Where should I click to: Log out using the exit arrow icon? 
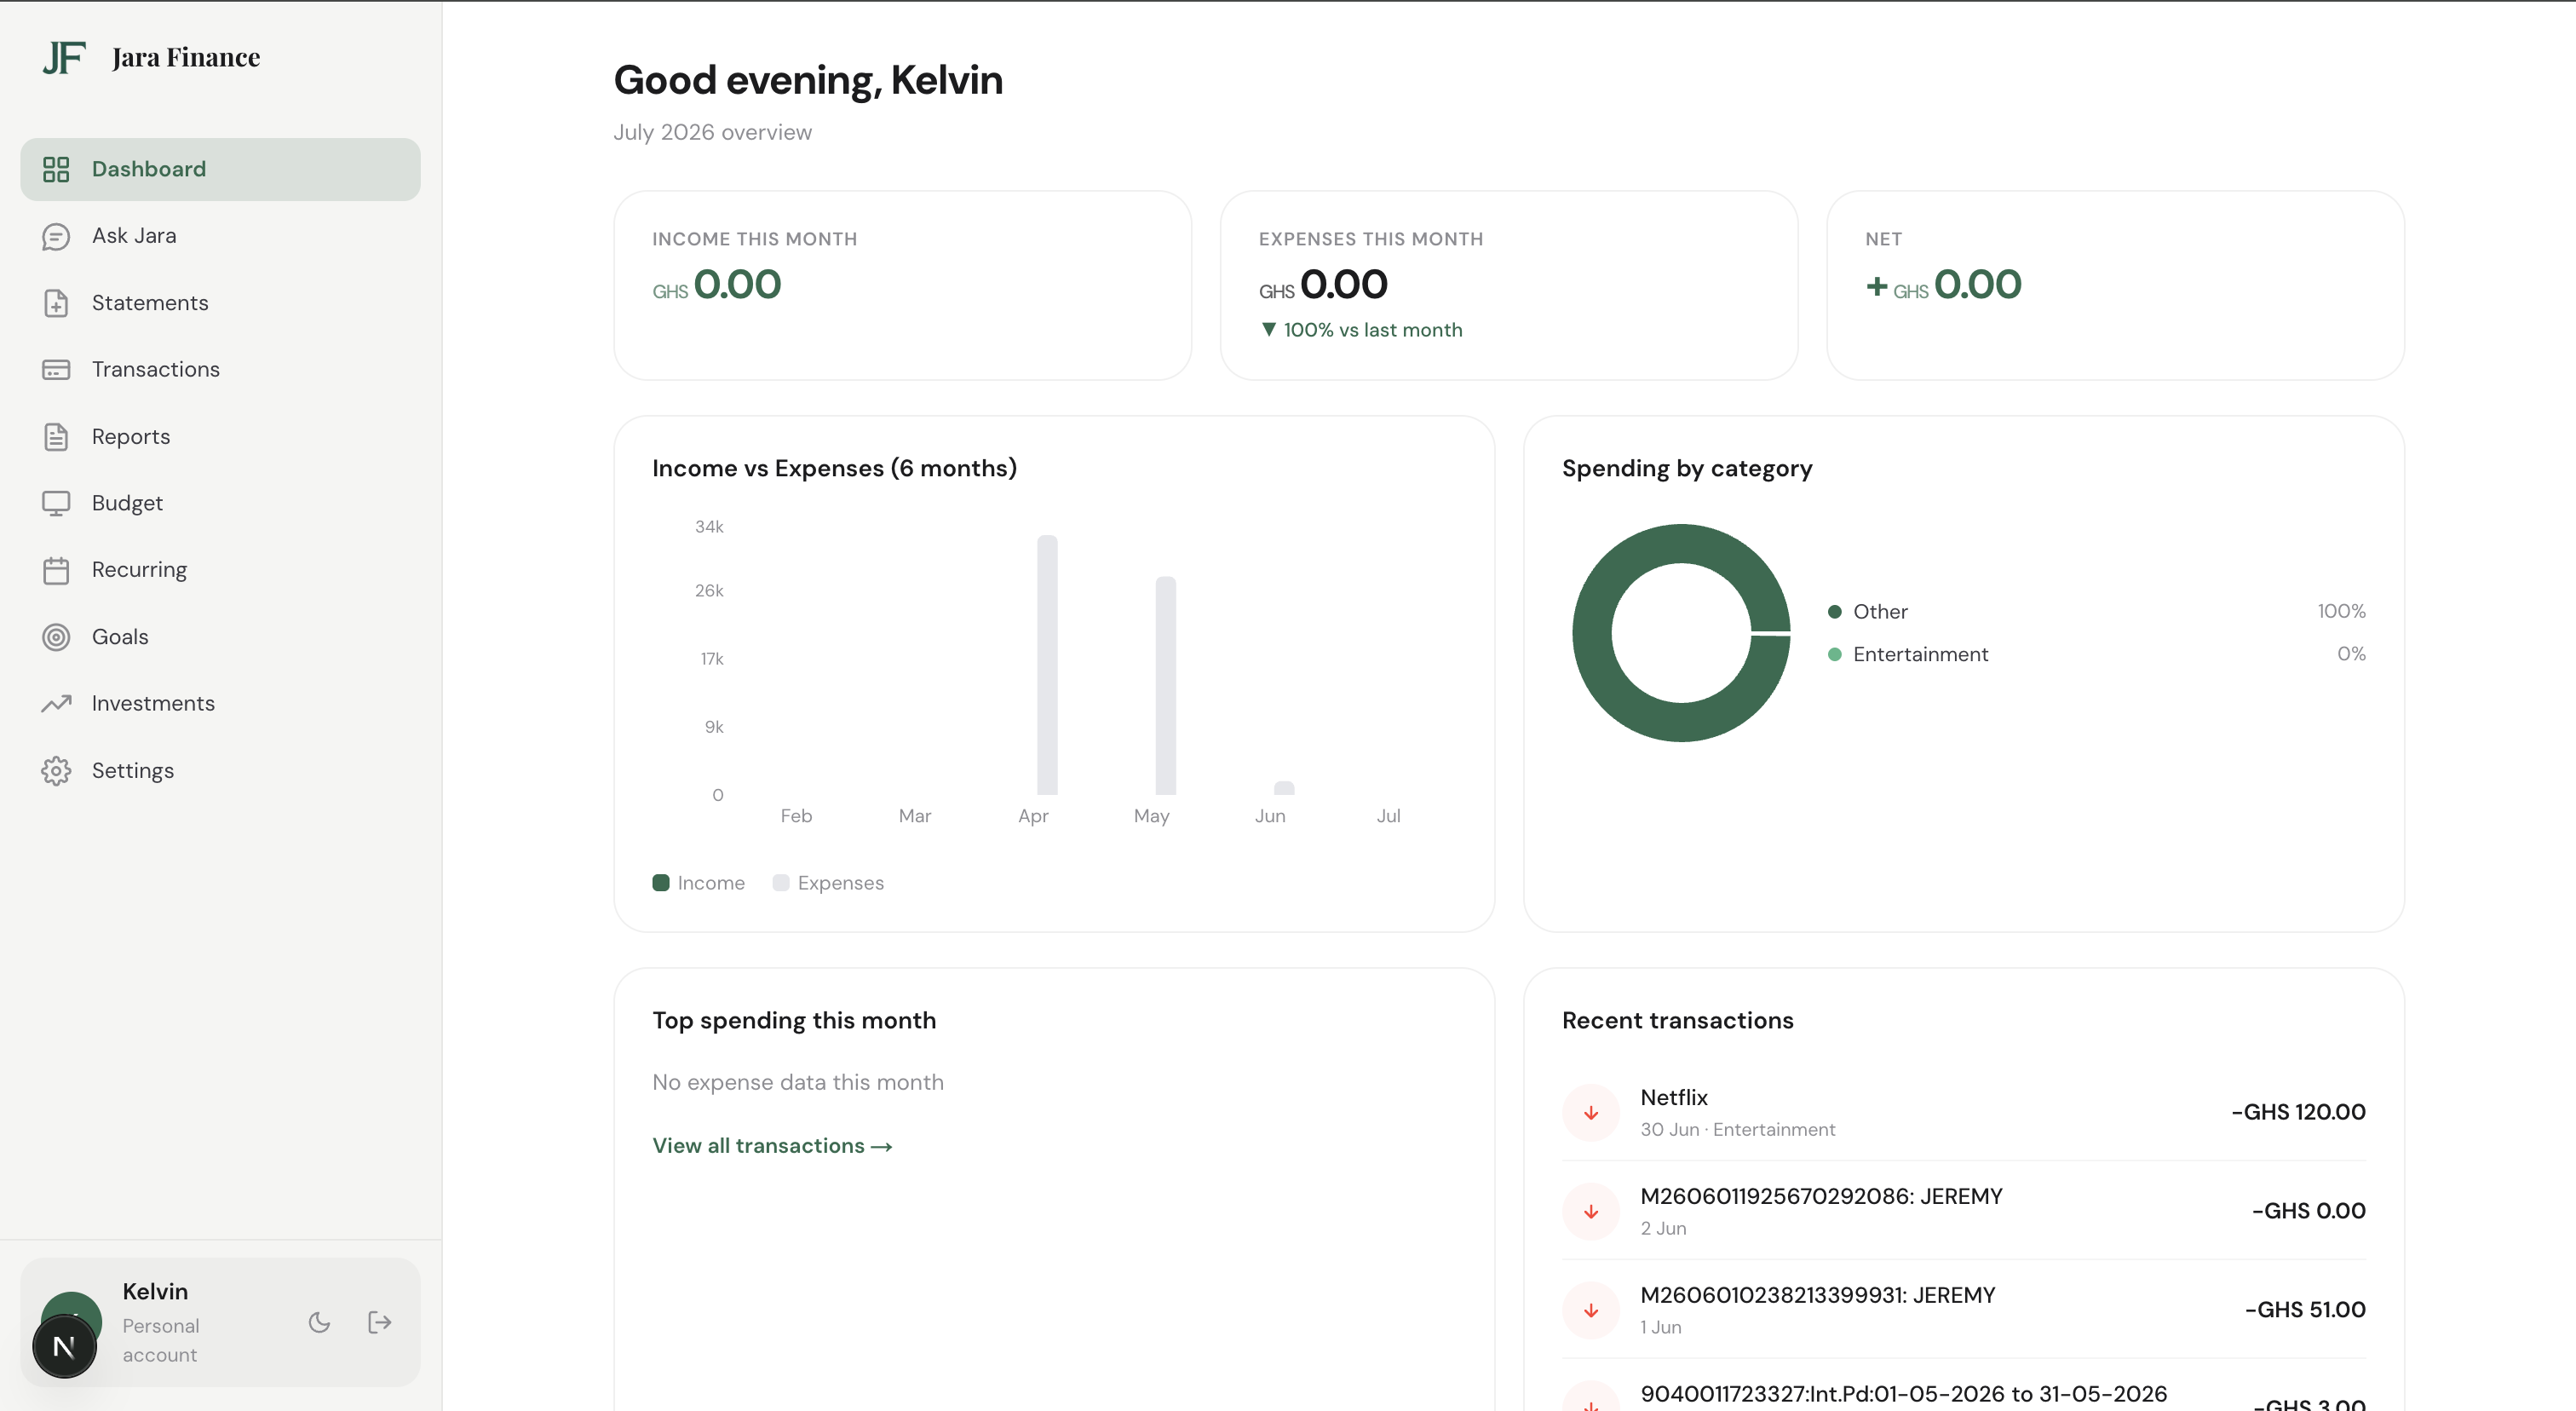(x=380, y=1322)
